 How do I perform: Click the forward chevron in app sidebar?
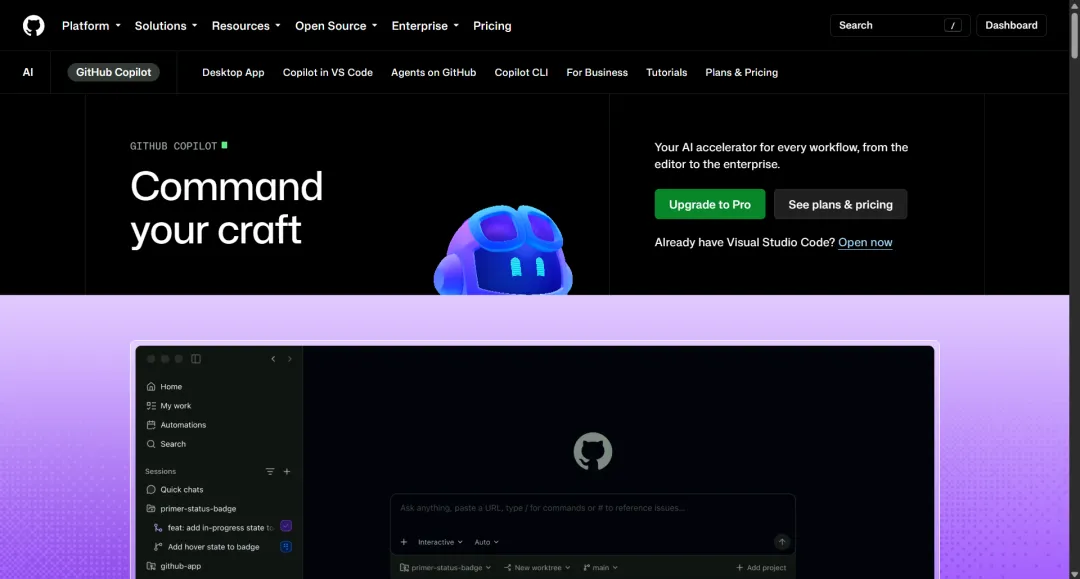pos(290,359)
